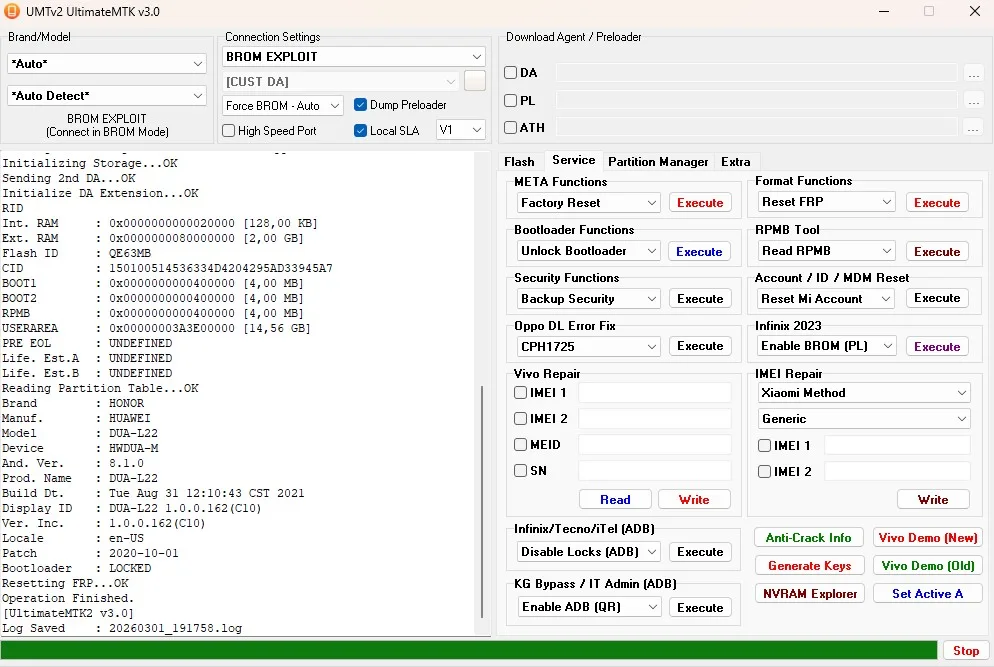Click the log panel vertical scrollbar

coord(482,501)
